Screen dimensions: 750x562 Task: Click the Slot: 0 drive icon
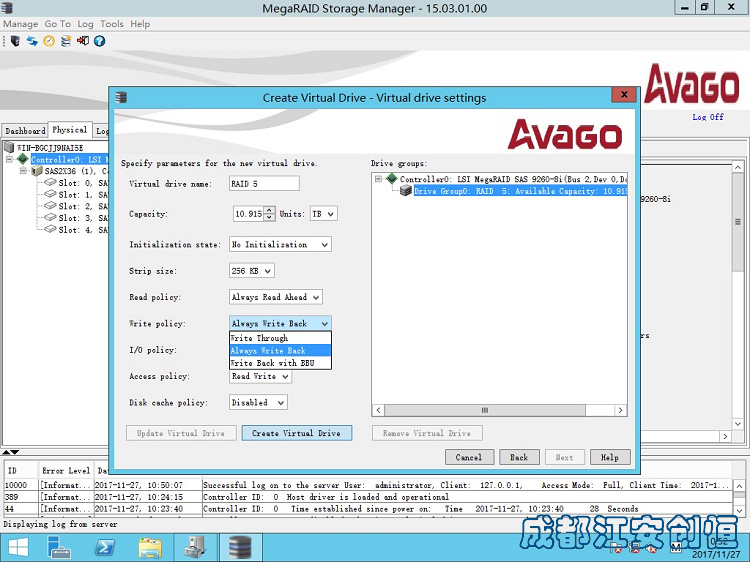point(50,183)
